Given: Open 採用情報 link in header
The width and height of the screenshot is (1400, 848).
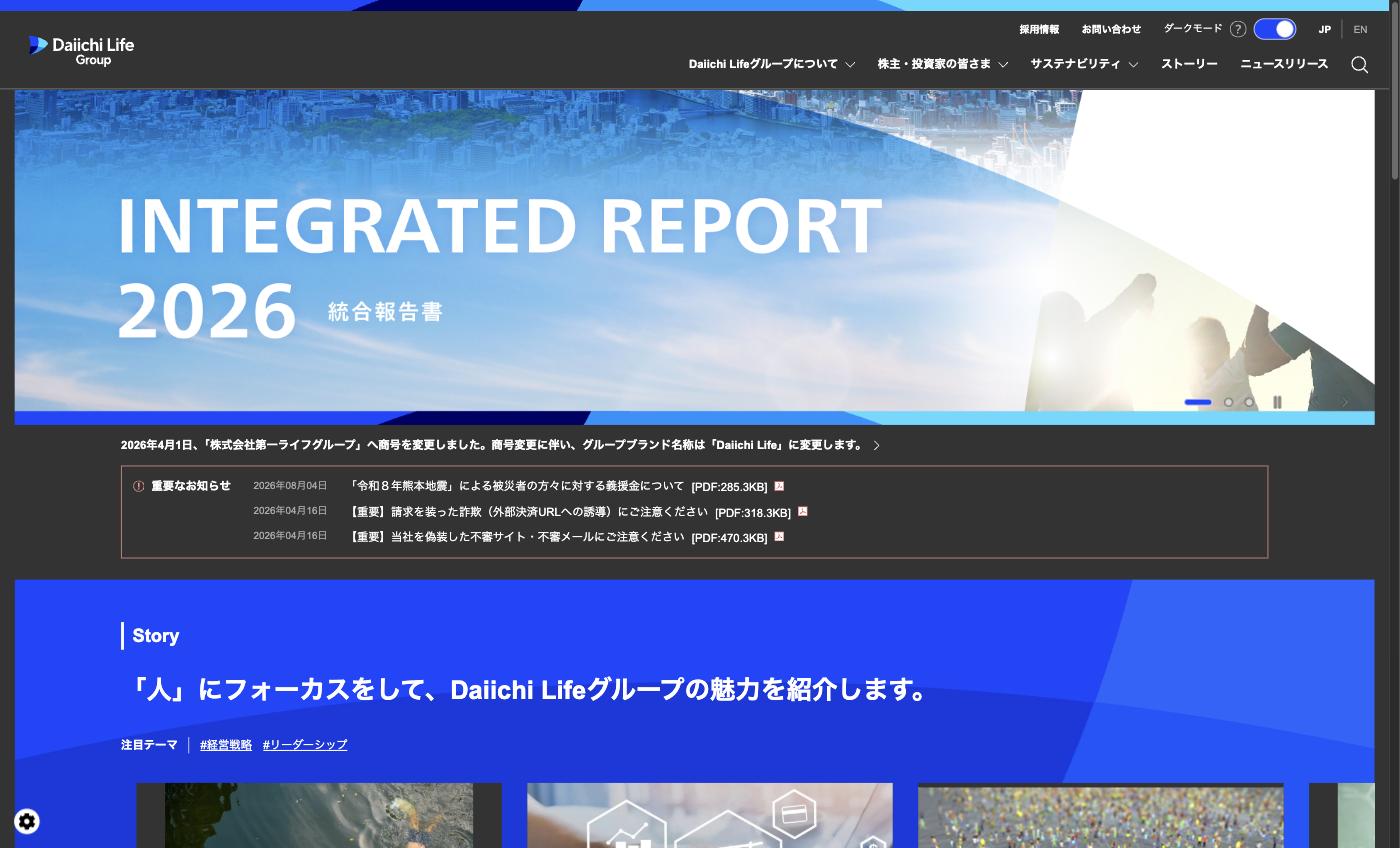Looking at the screenshot, I should [x=1039, y=30].
